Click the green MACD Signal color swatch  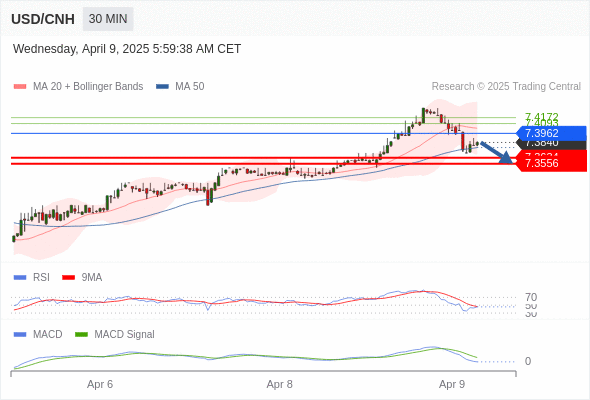pos(81,335)
